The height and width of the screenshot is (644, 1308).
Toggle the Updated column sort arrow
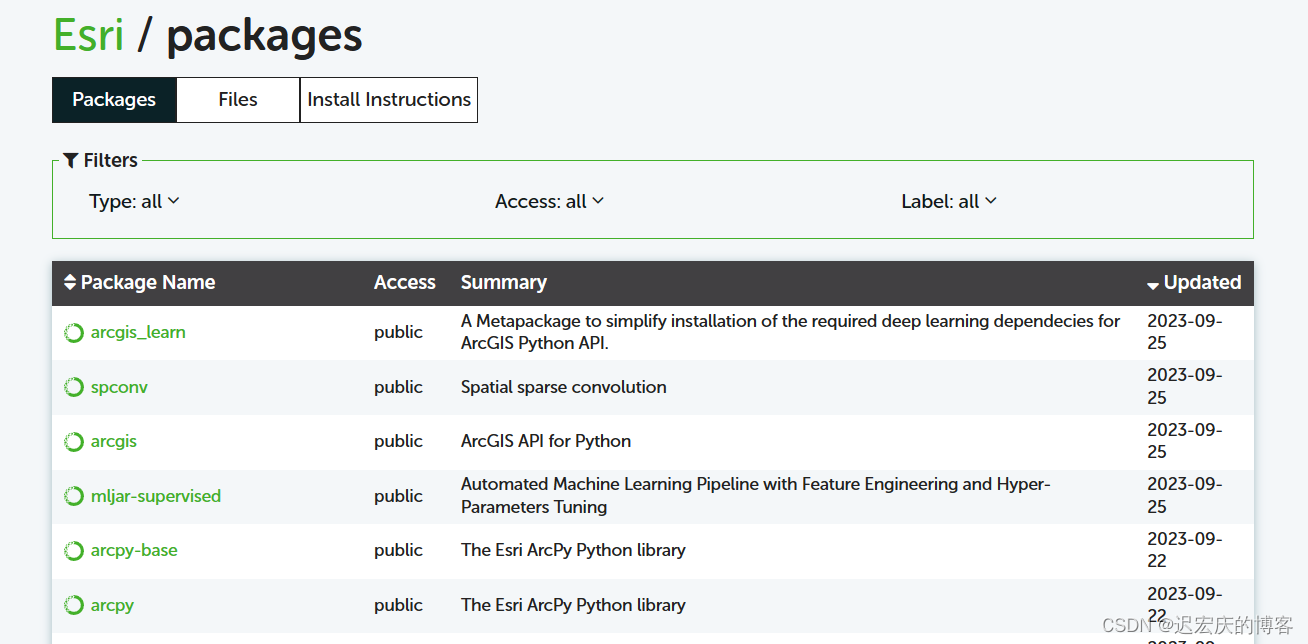pos(1153,285)
